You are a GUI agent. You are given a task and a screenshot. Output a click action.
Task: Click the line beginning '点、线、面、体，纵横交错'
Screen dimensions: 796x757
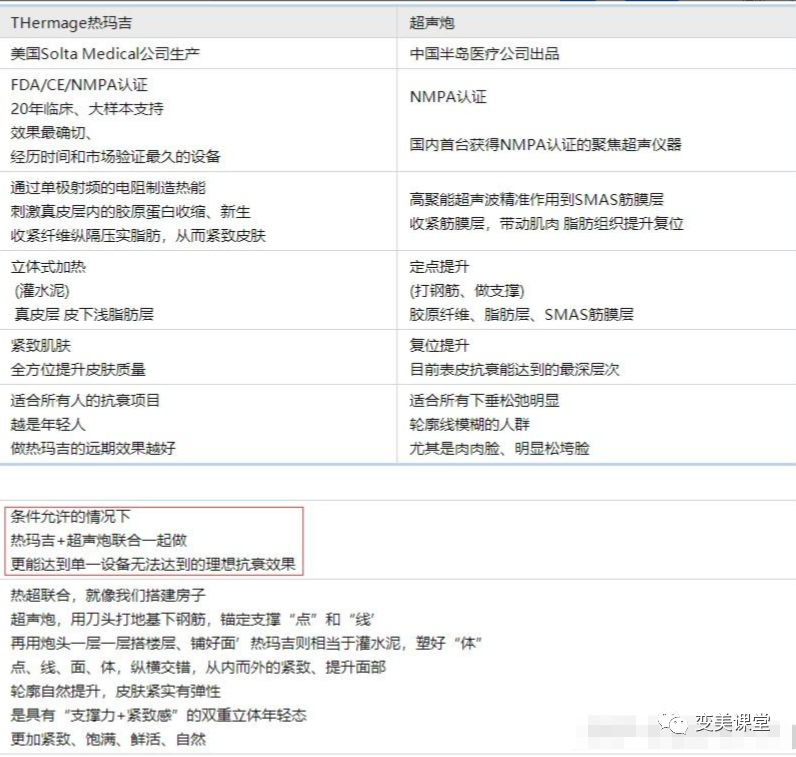[x=198, y=667]
